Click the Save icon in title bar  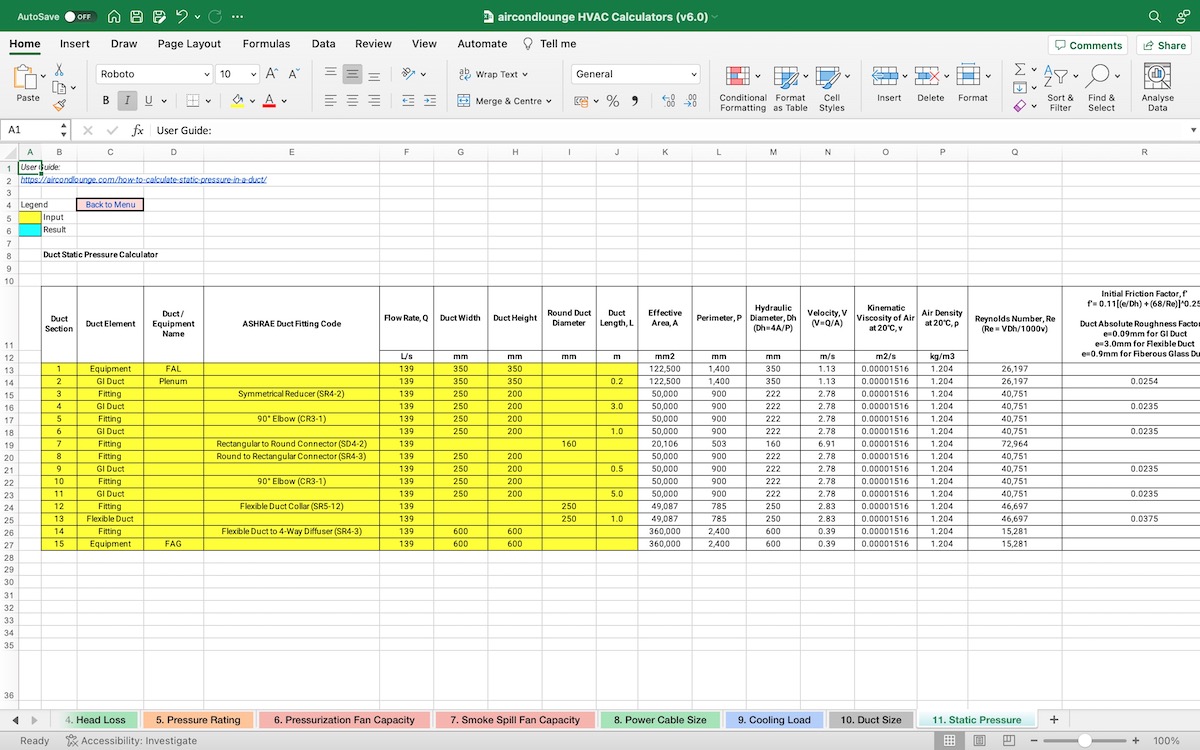point(137,17)
